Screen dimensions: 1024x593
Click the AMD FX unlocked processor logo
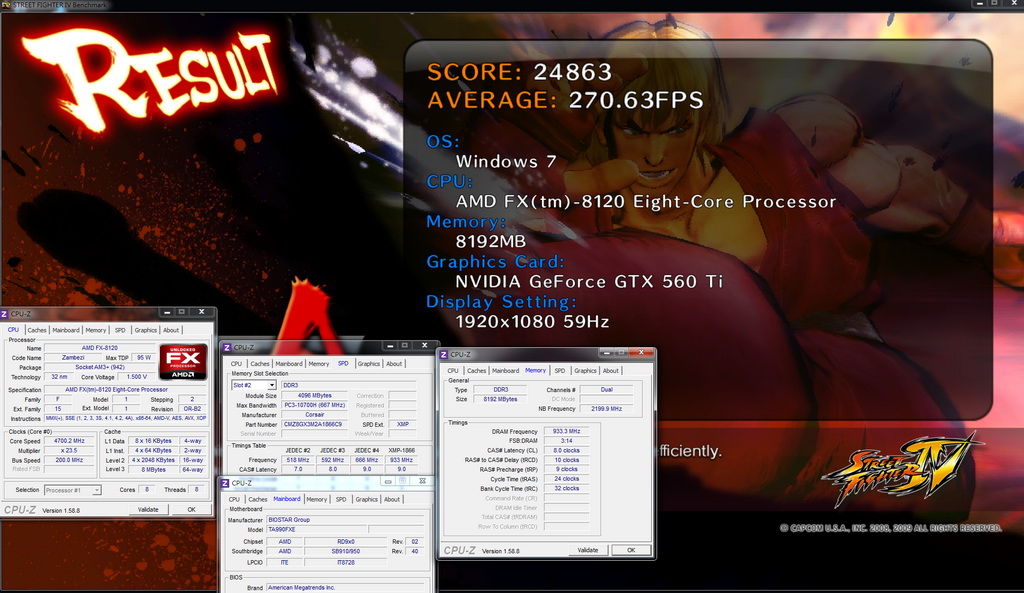(184, 361)
